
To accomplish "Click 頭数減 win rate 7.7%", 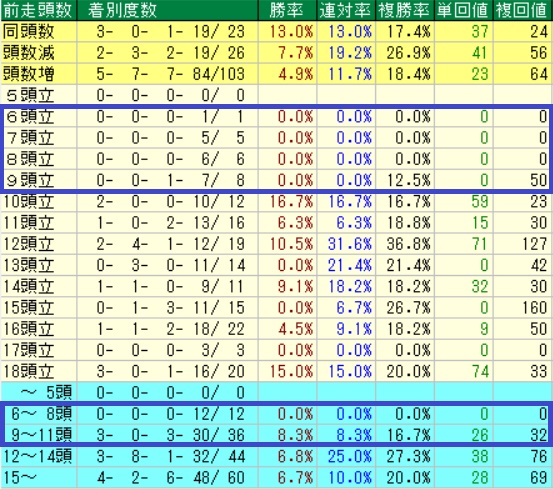I will point(296,53).
